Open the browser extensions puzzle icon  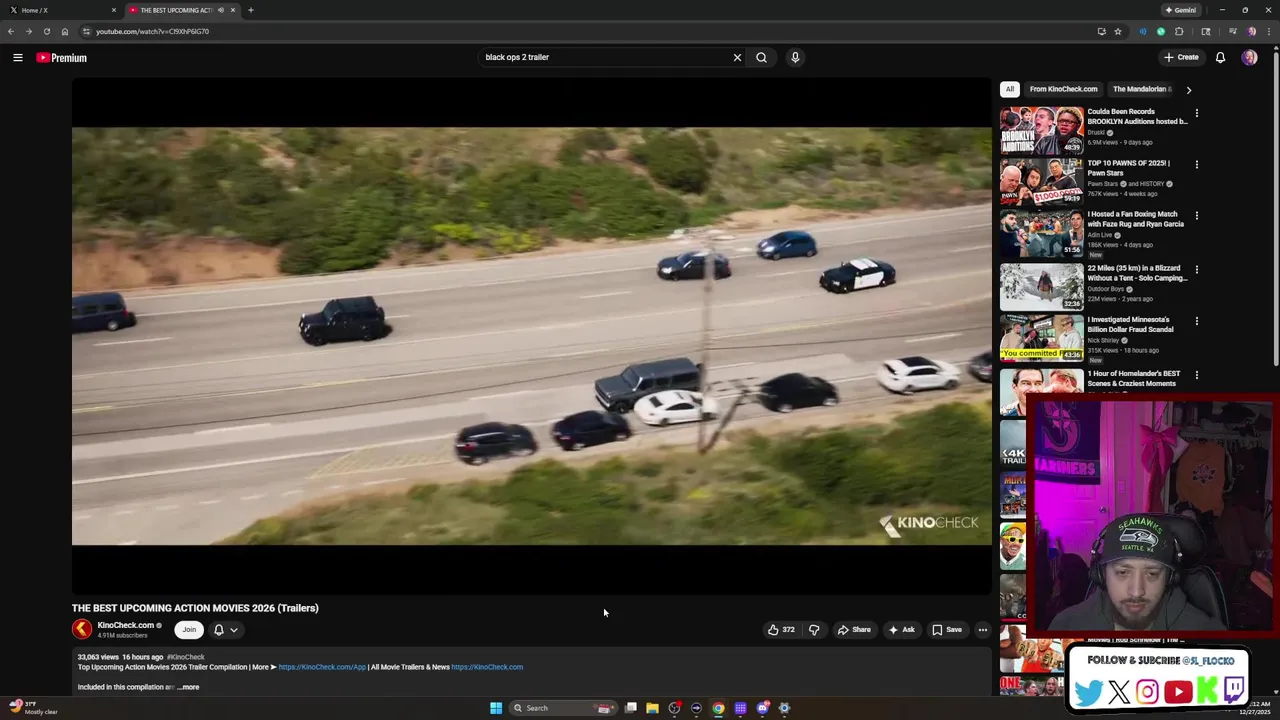[1179, 31]
